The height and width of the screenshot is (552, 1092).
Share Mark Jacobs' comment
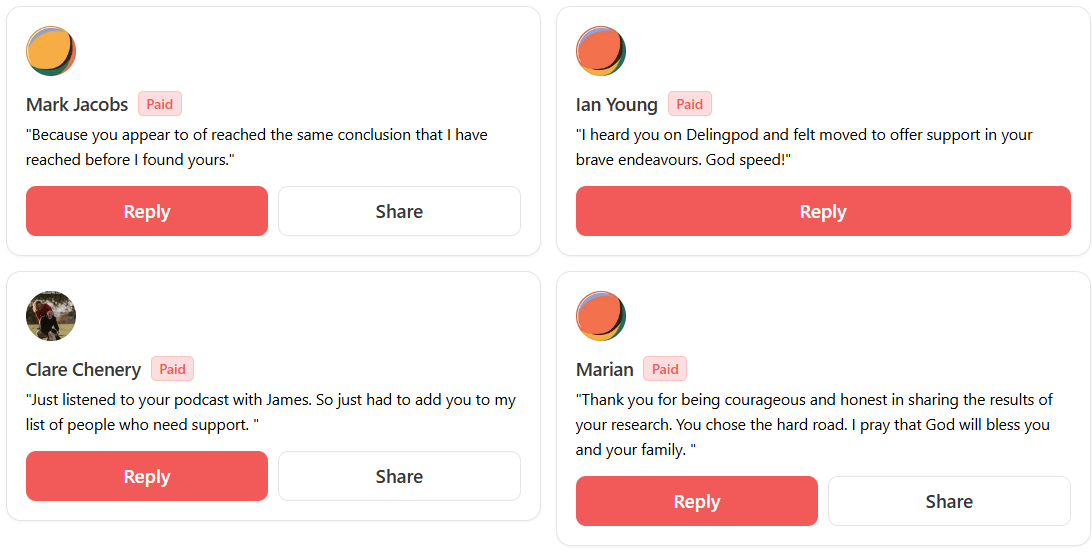399,211
